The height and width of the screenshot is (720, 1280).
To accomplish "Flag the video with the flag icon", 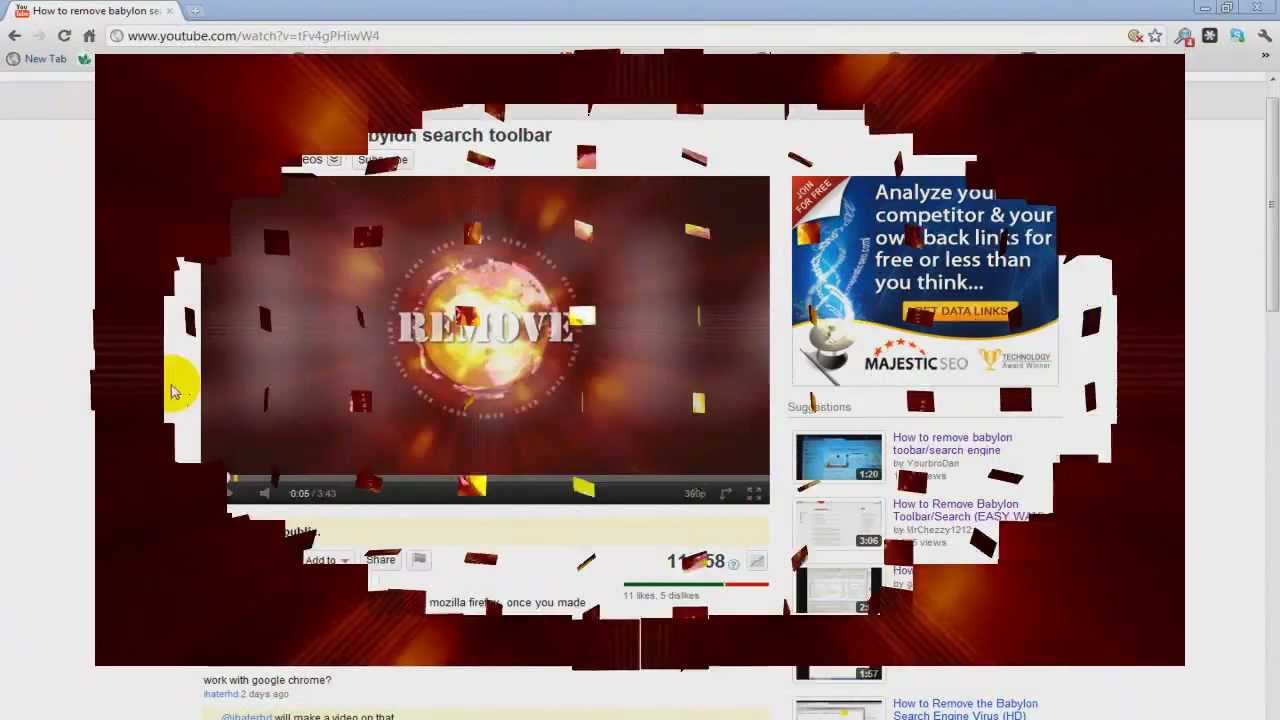I will pos(419,560).
